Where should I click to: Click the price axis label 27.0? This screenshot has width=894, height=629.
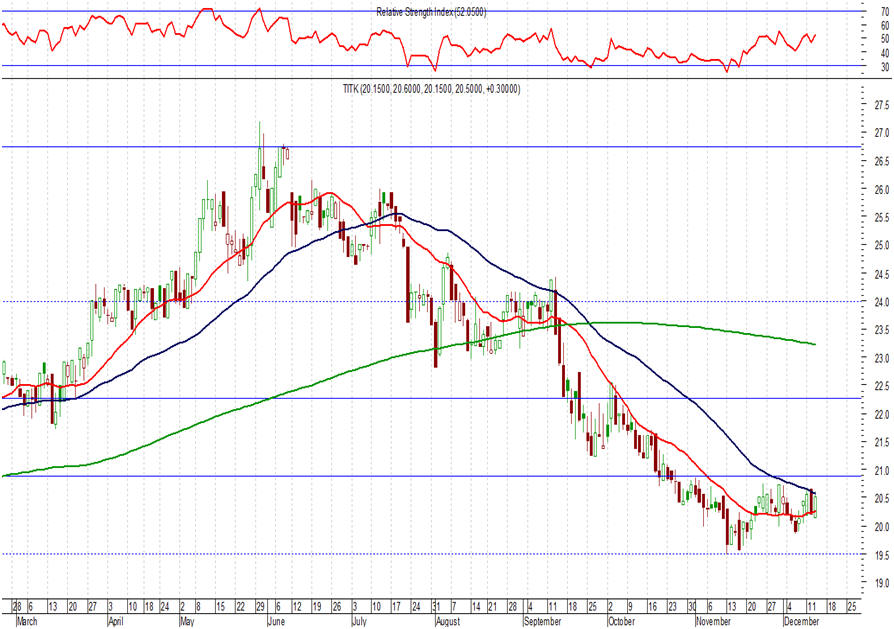coord(881,133)
